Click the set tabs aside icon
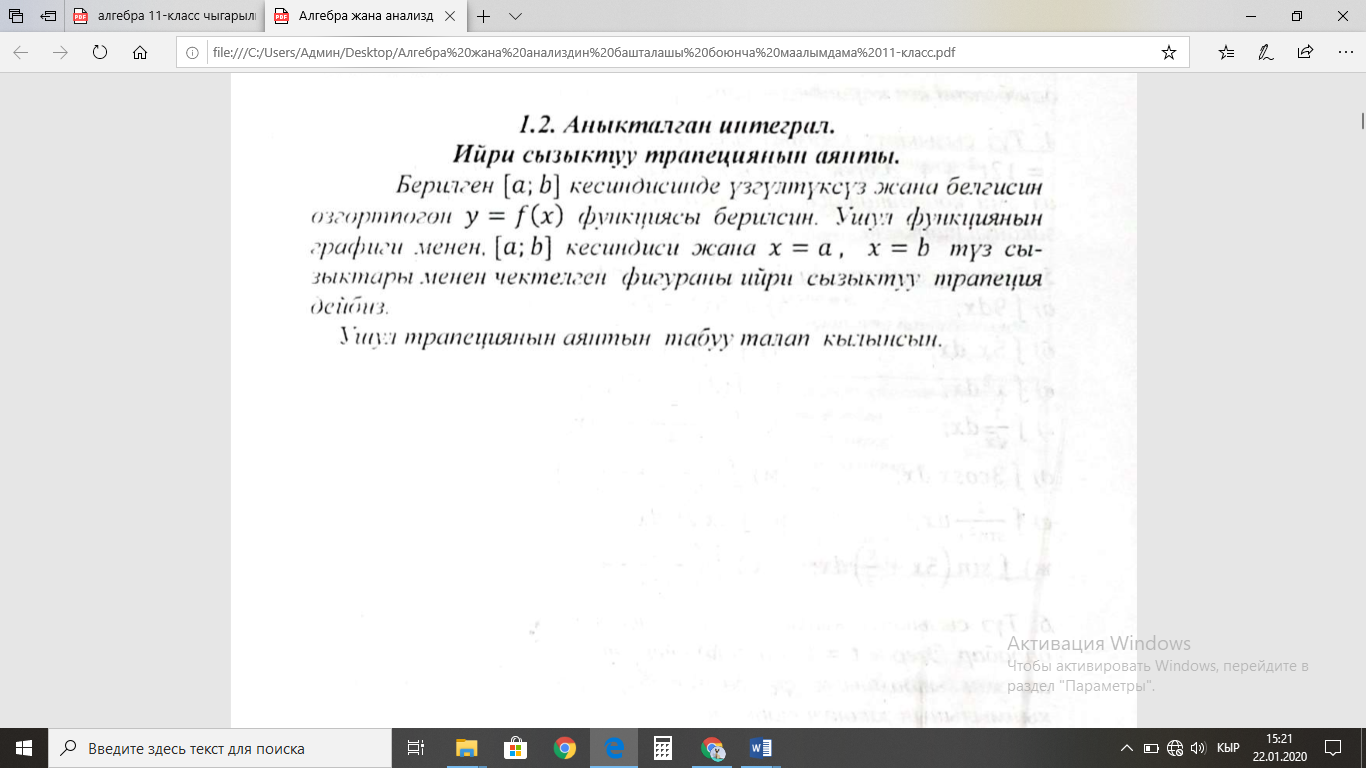Screen dimensions: 1366x768 (x=48, y=16)
